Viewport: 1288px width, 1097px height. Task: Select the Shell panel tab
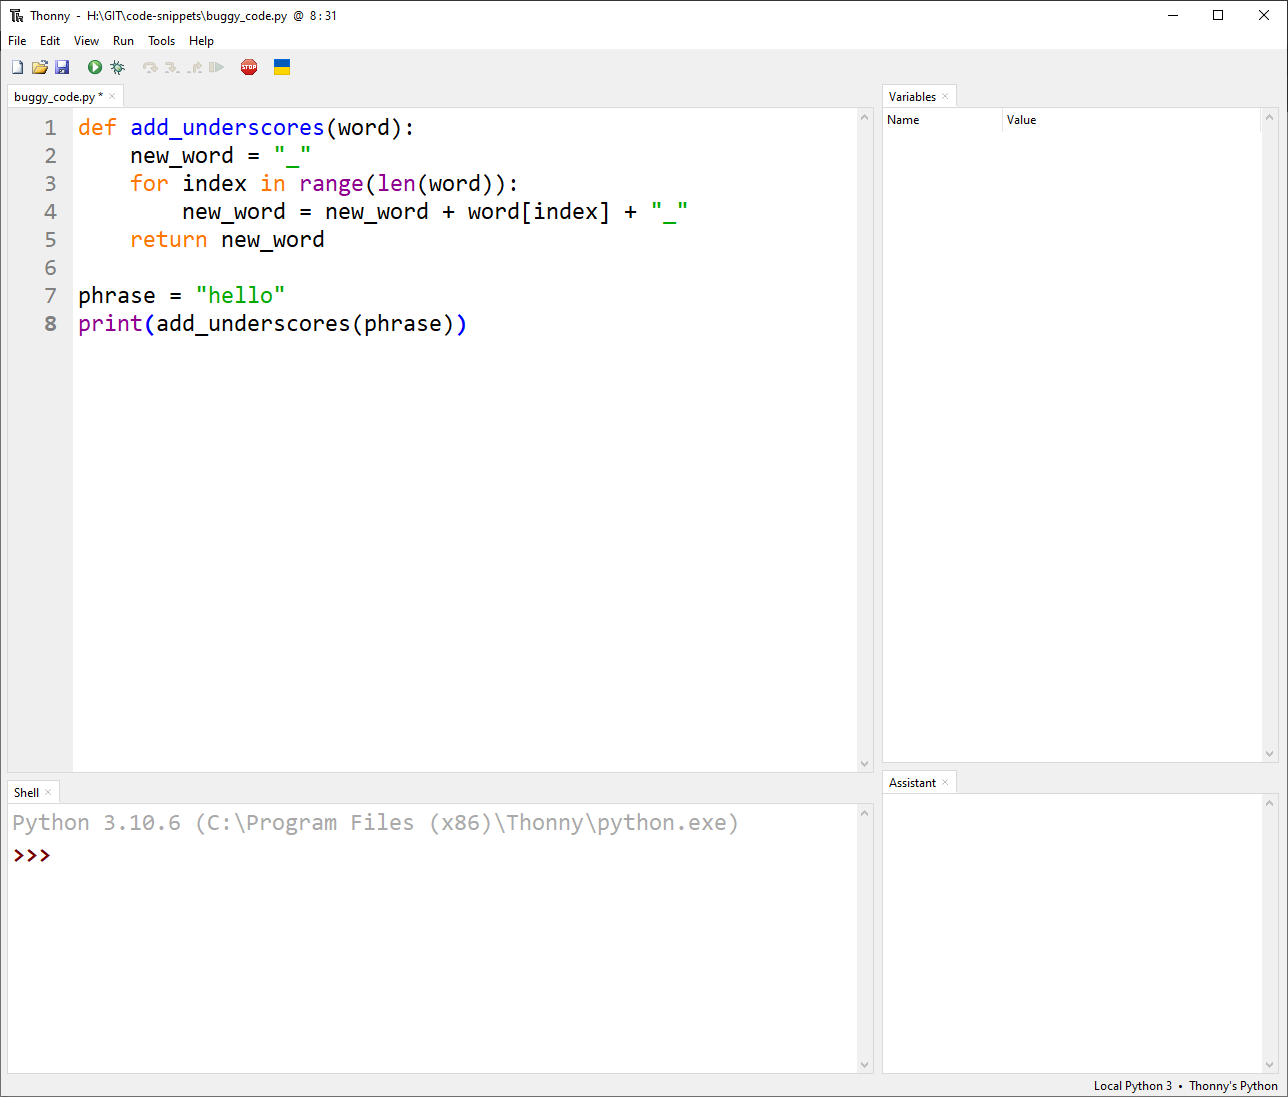tap(26, 792)
